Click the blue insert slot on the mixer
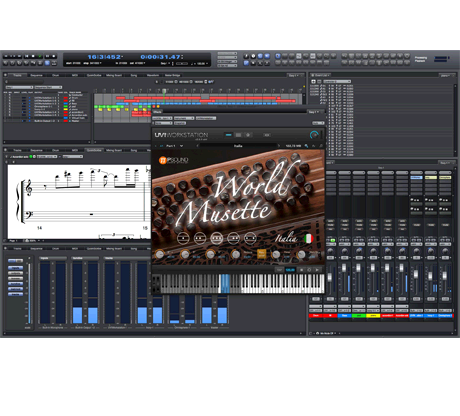Screen dimensions: 460x416 pos(416,178)
